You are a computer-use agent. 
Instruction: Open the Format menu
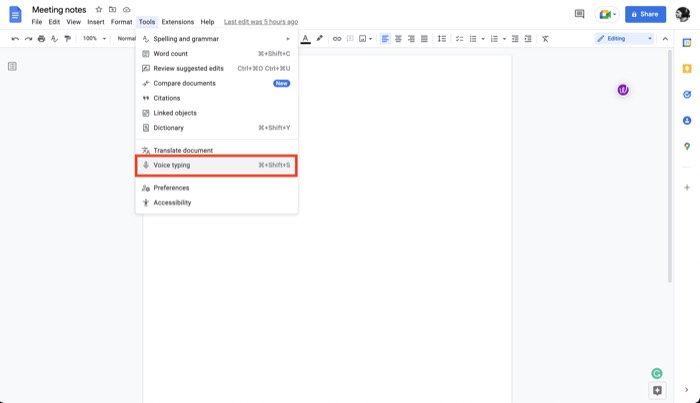[121, 22]
